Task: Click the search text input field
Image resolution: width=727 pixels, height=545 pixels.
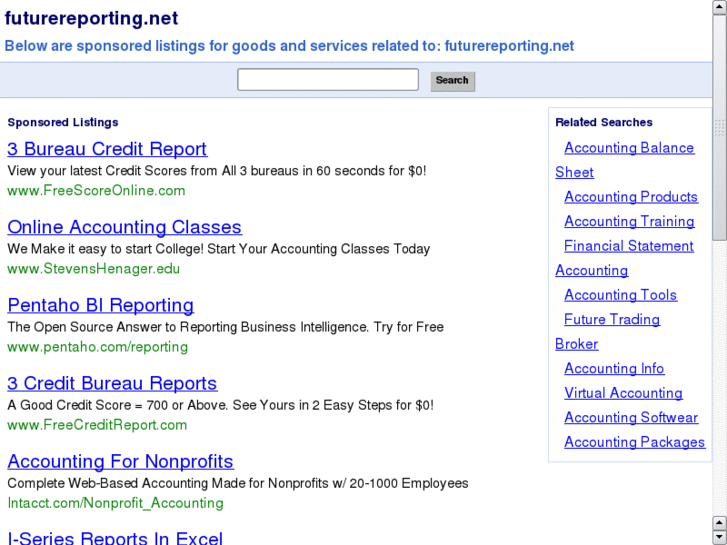Action: (327, 80)
